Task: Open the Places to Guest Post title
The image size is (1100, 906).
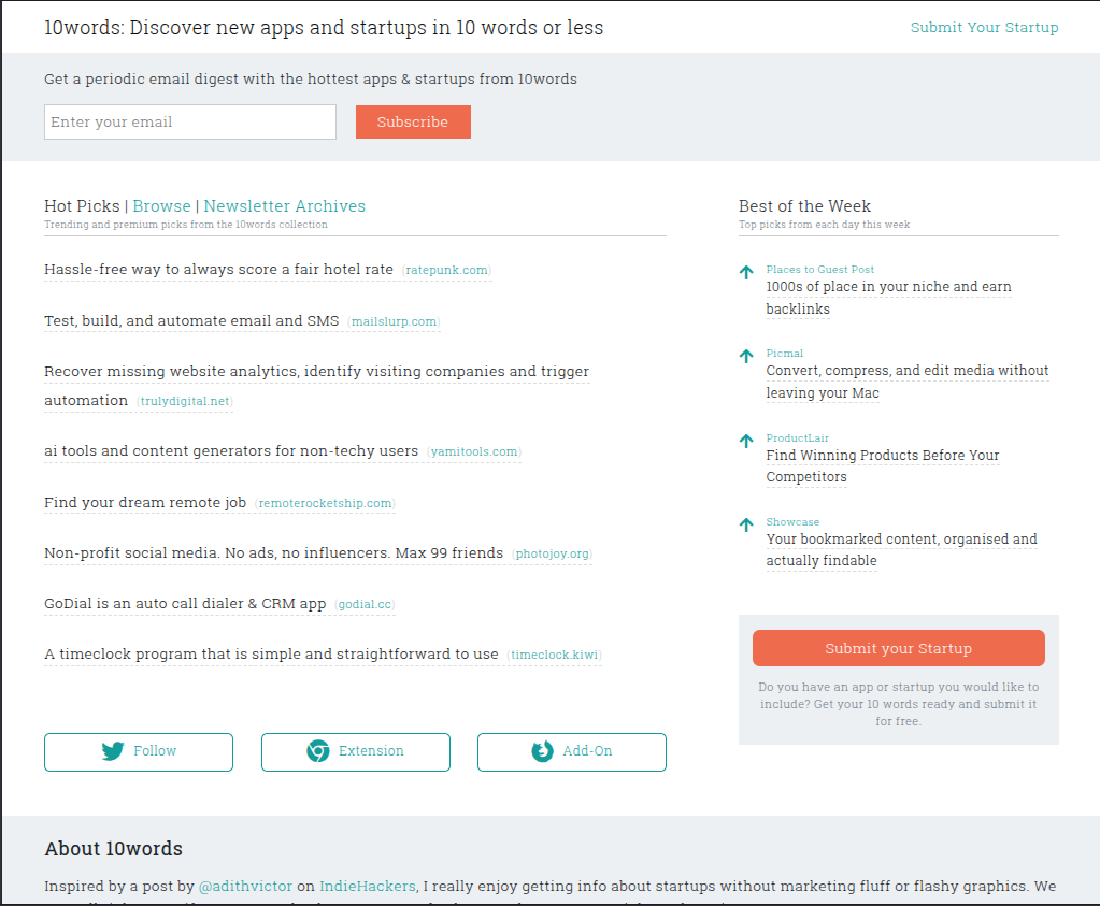Action: 820,269
